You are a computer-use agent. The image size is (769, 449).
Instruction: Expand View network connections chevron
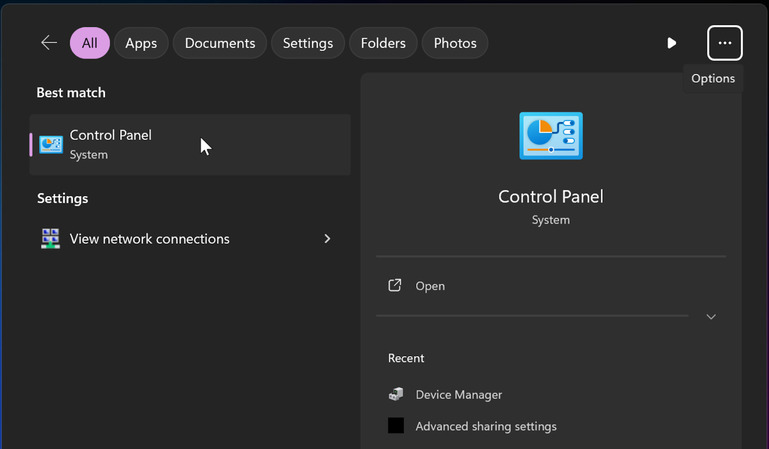pos(327,239)
